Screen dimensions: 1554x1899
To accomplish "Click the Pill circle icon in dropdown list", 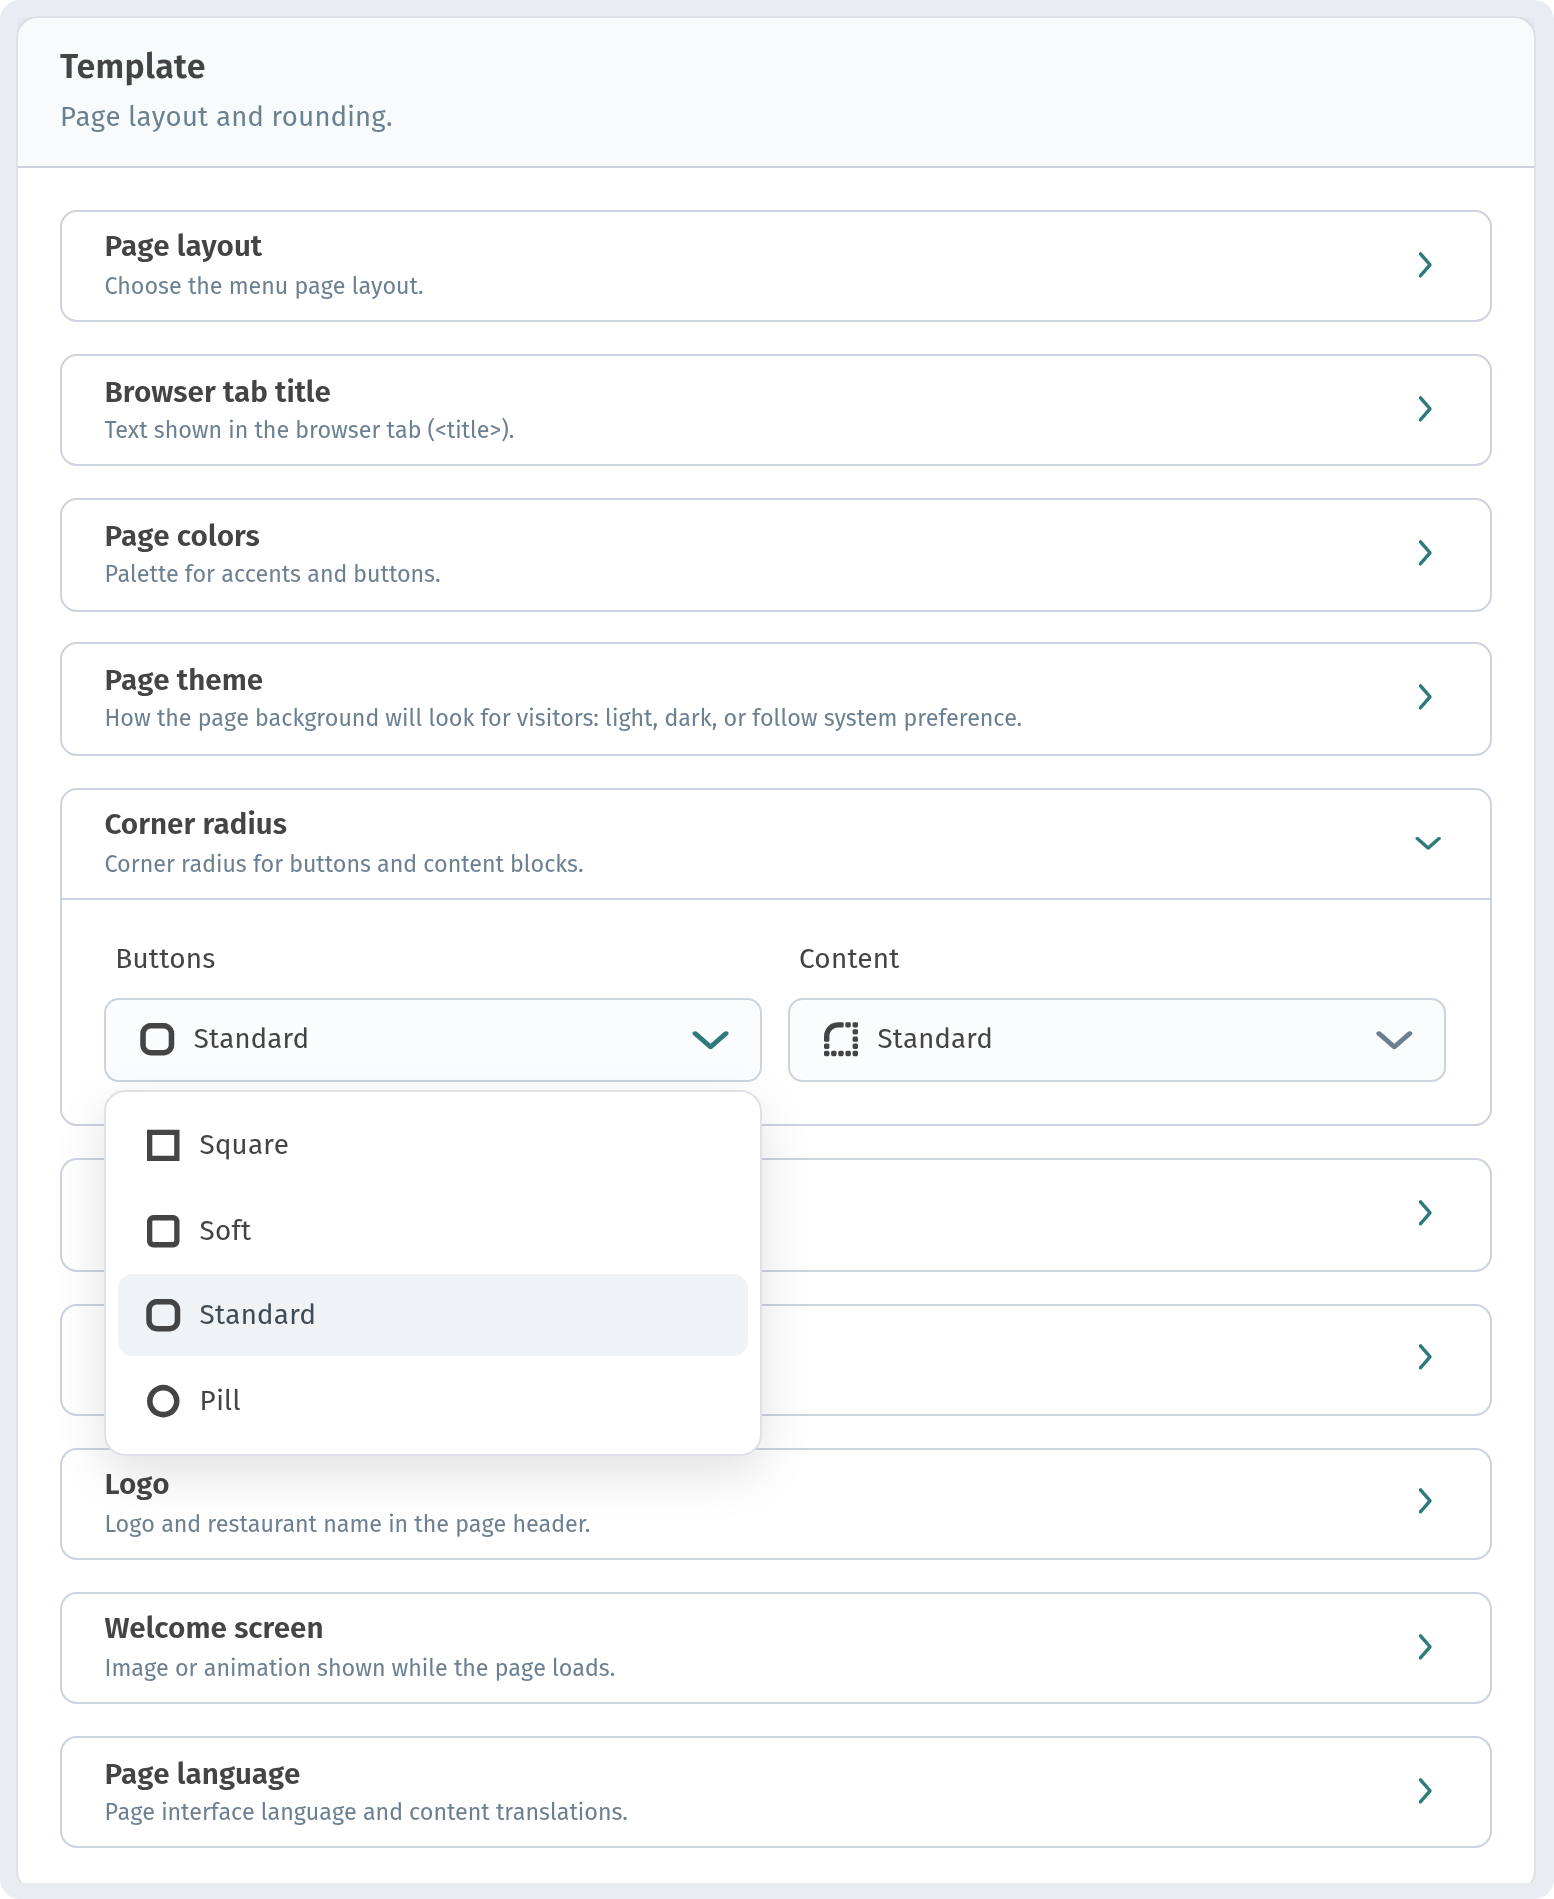I will [163, 1401].
